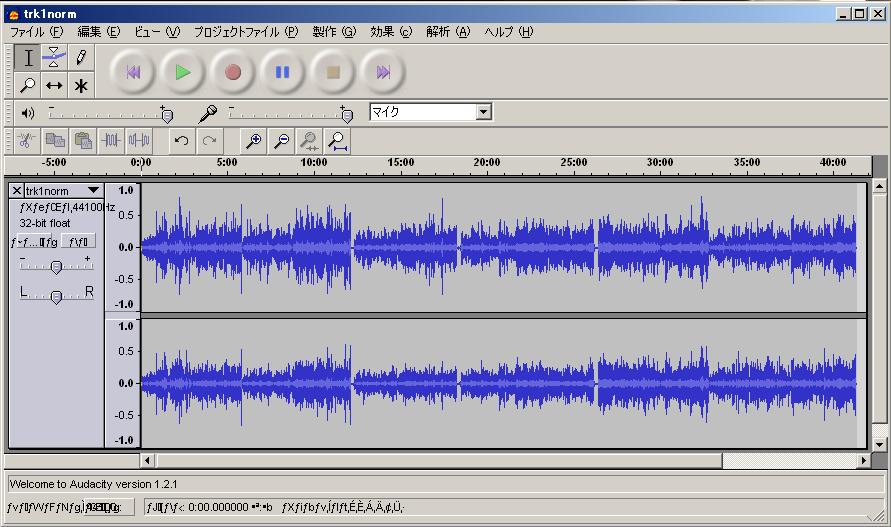The height and width of the screenshot is (527, 891).
Task: Click the output volume slider handle
Action: 167,115
